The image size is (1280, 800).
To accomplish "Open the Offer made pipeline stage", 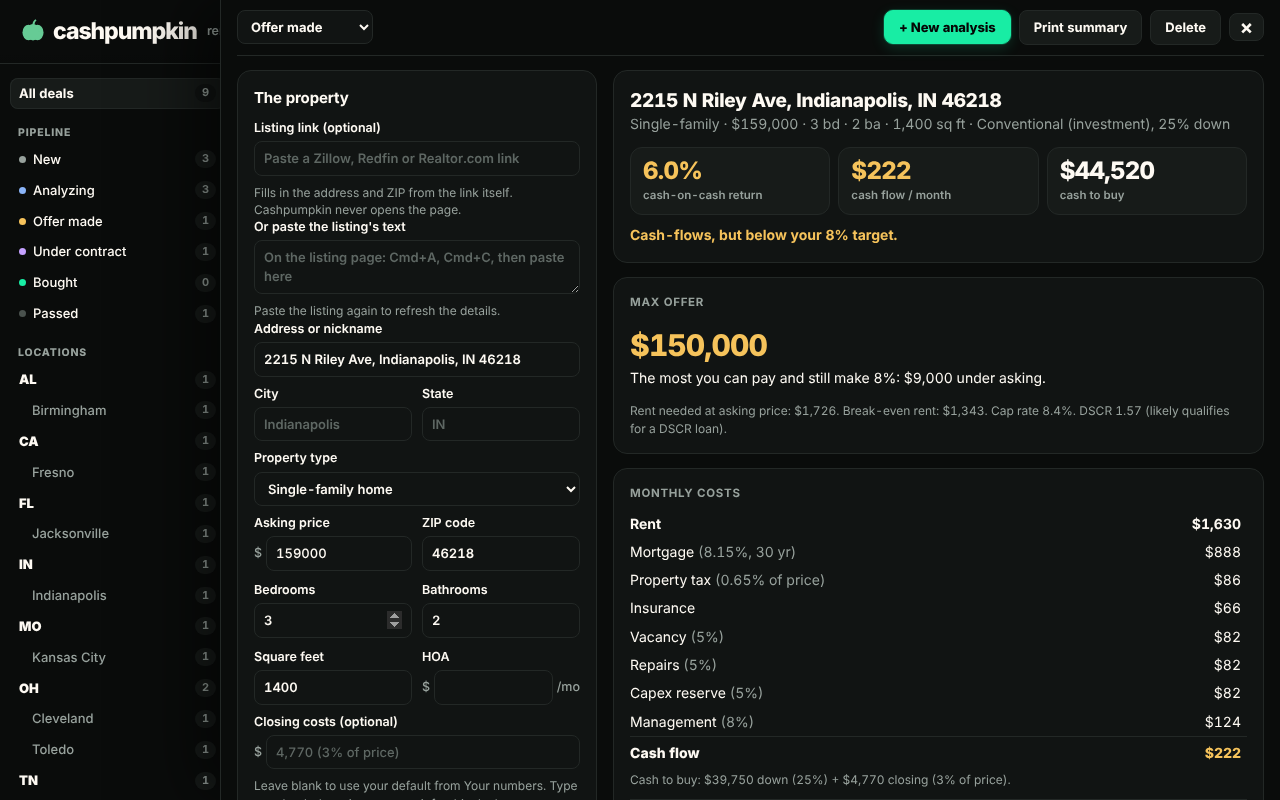I will point(114,221).
